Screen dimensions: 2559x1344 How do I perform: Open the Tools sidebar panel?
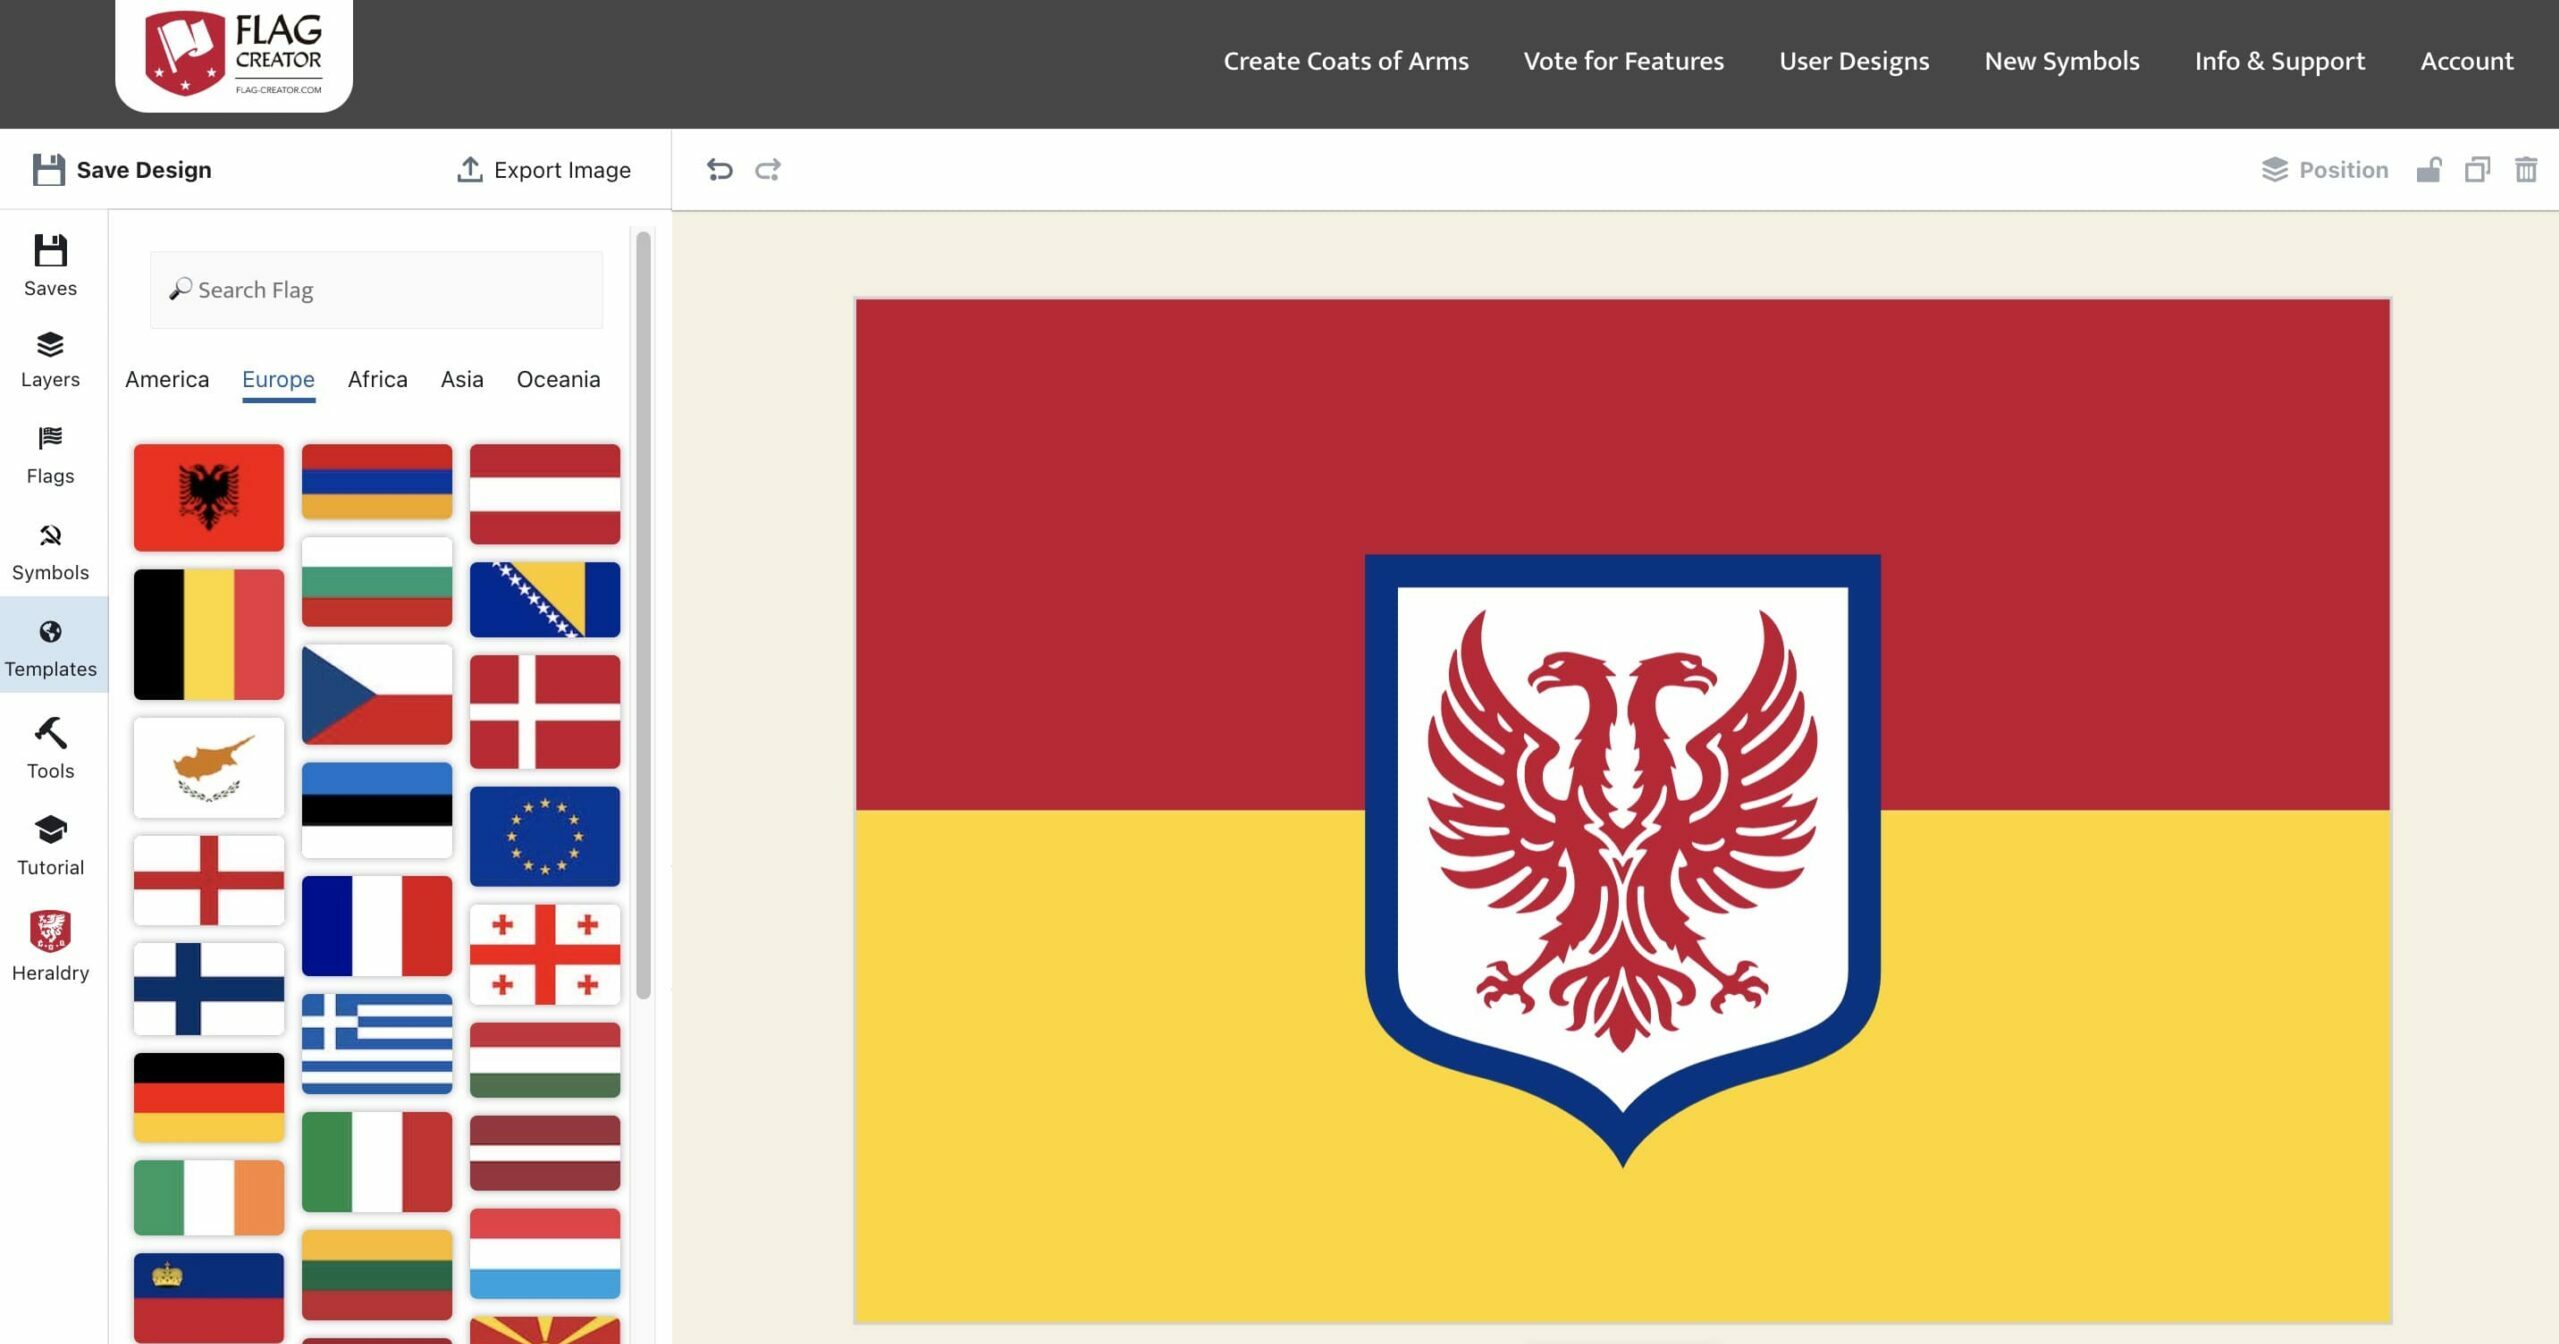[50, 748]
